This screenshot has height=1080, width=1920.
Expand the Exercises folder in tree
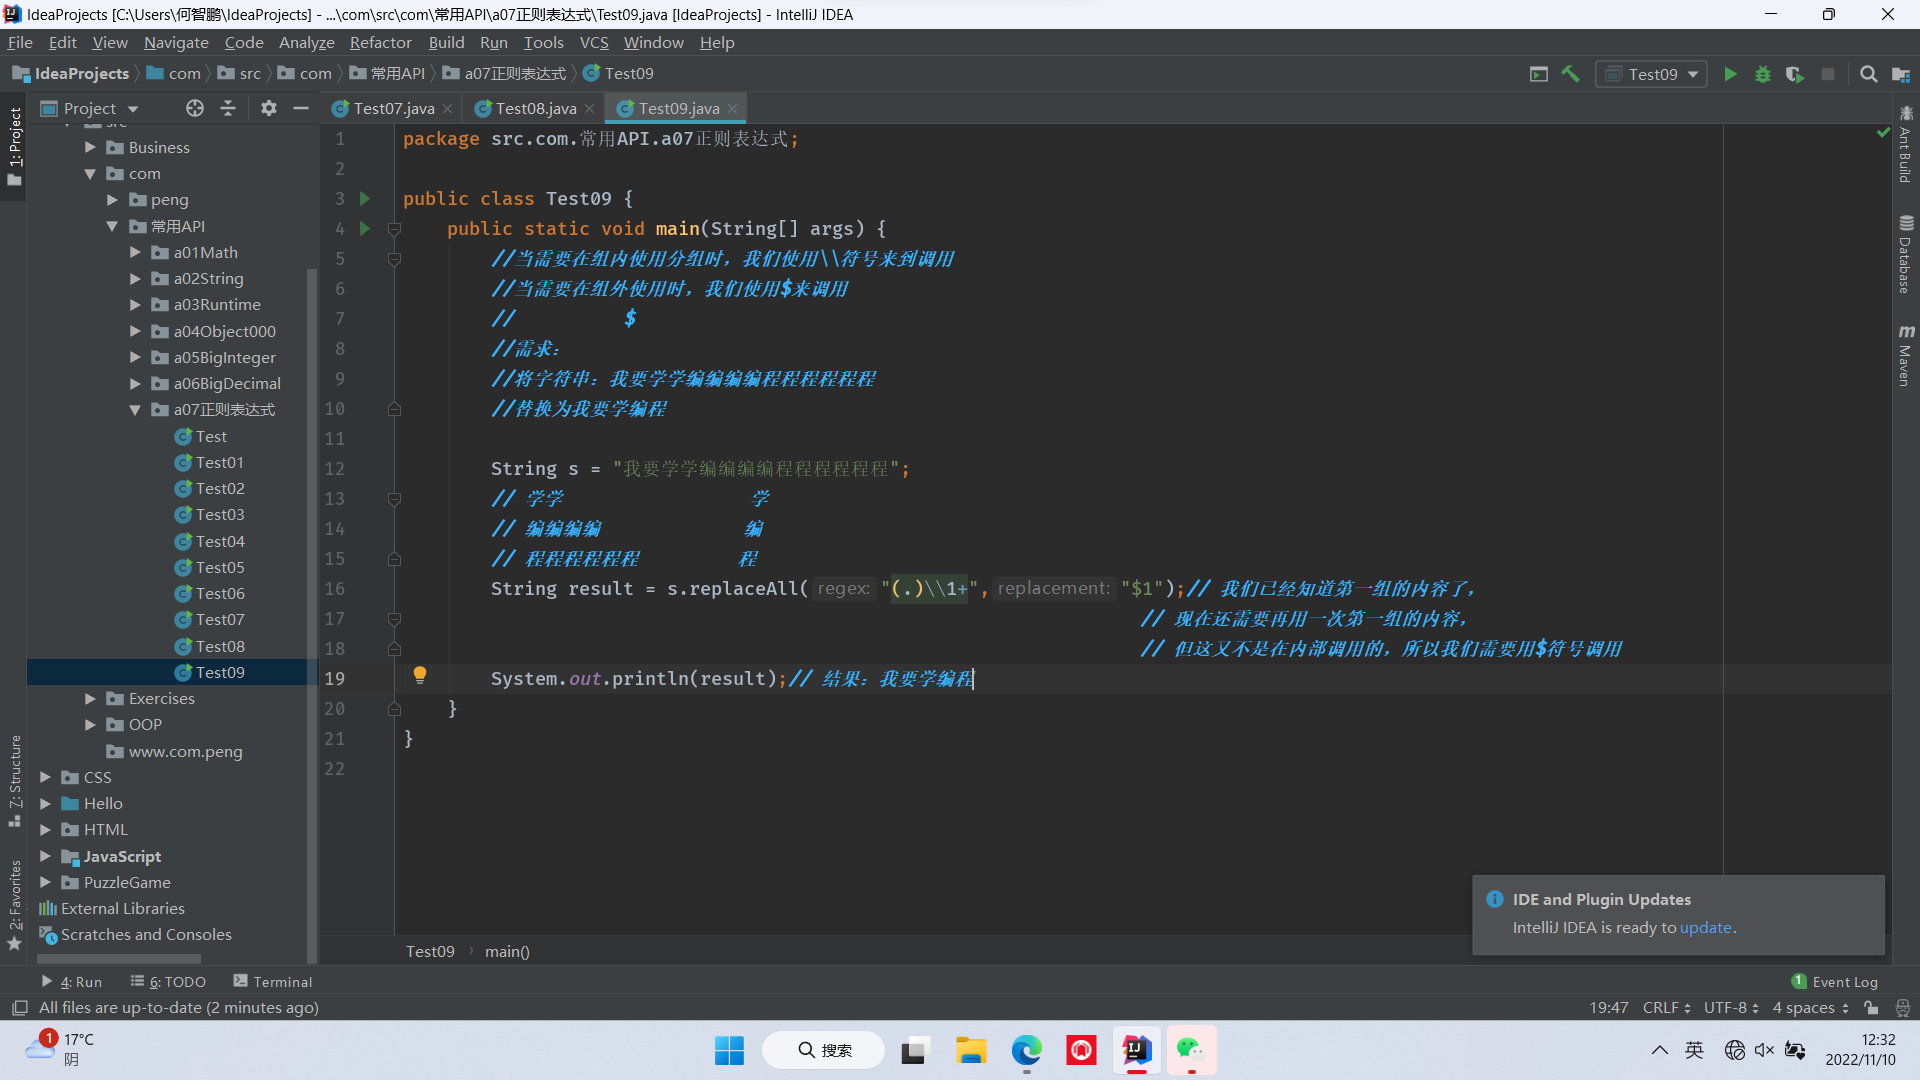coord(90,699)
